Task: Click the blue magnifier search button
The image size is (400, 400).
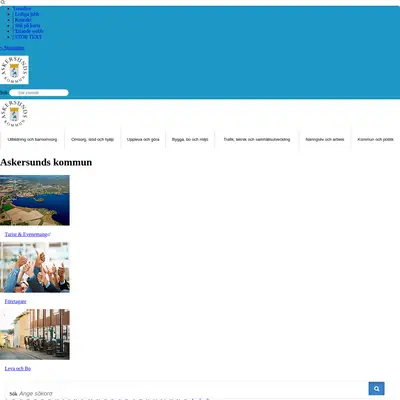Action: pos(376,388)
